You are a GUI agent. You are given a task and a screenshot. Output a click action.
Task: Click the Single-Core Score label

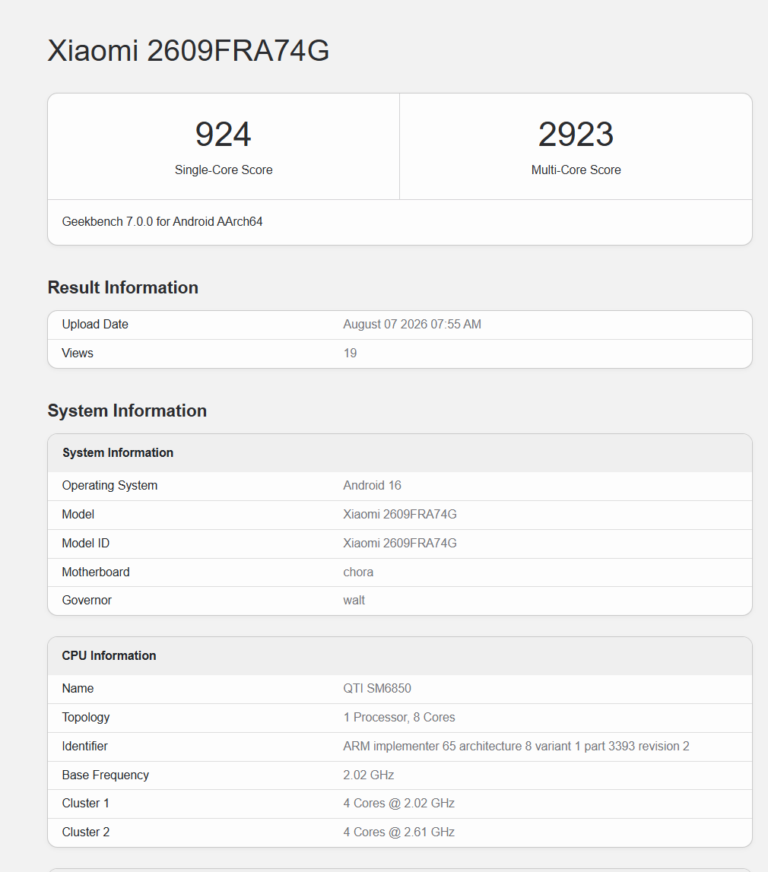[x=224, y=170]
